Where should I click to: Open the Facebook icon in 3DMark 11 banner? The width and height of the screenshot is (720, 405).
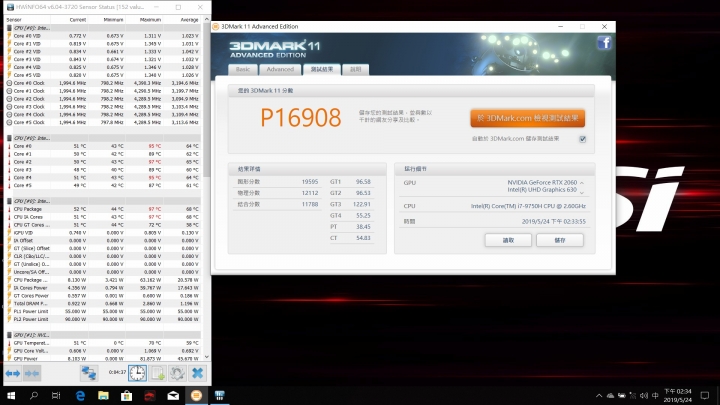pos(604,43)
